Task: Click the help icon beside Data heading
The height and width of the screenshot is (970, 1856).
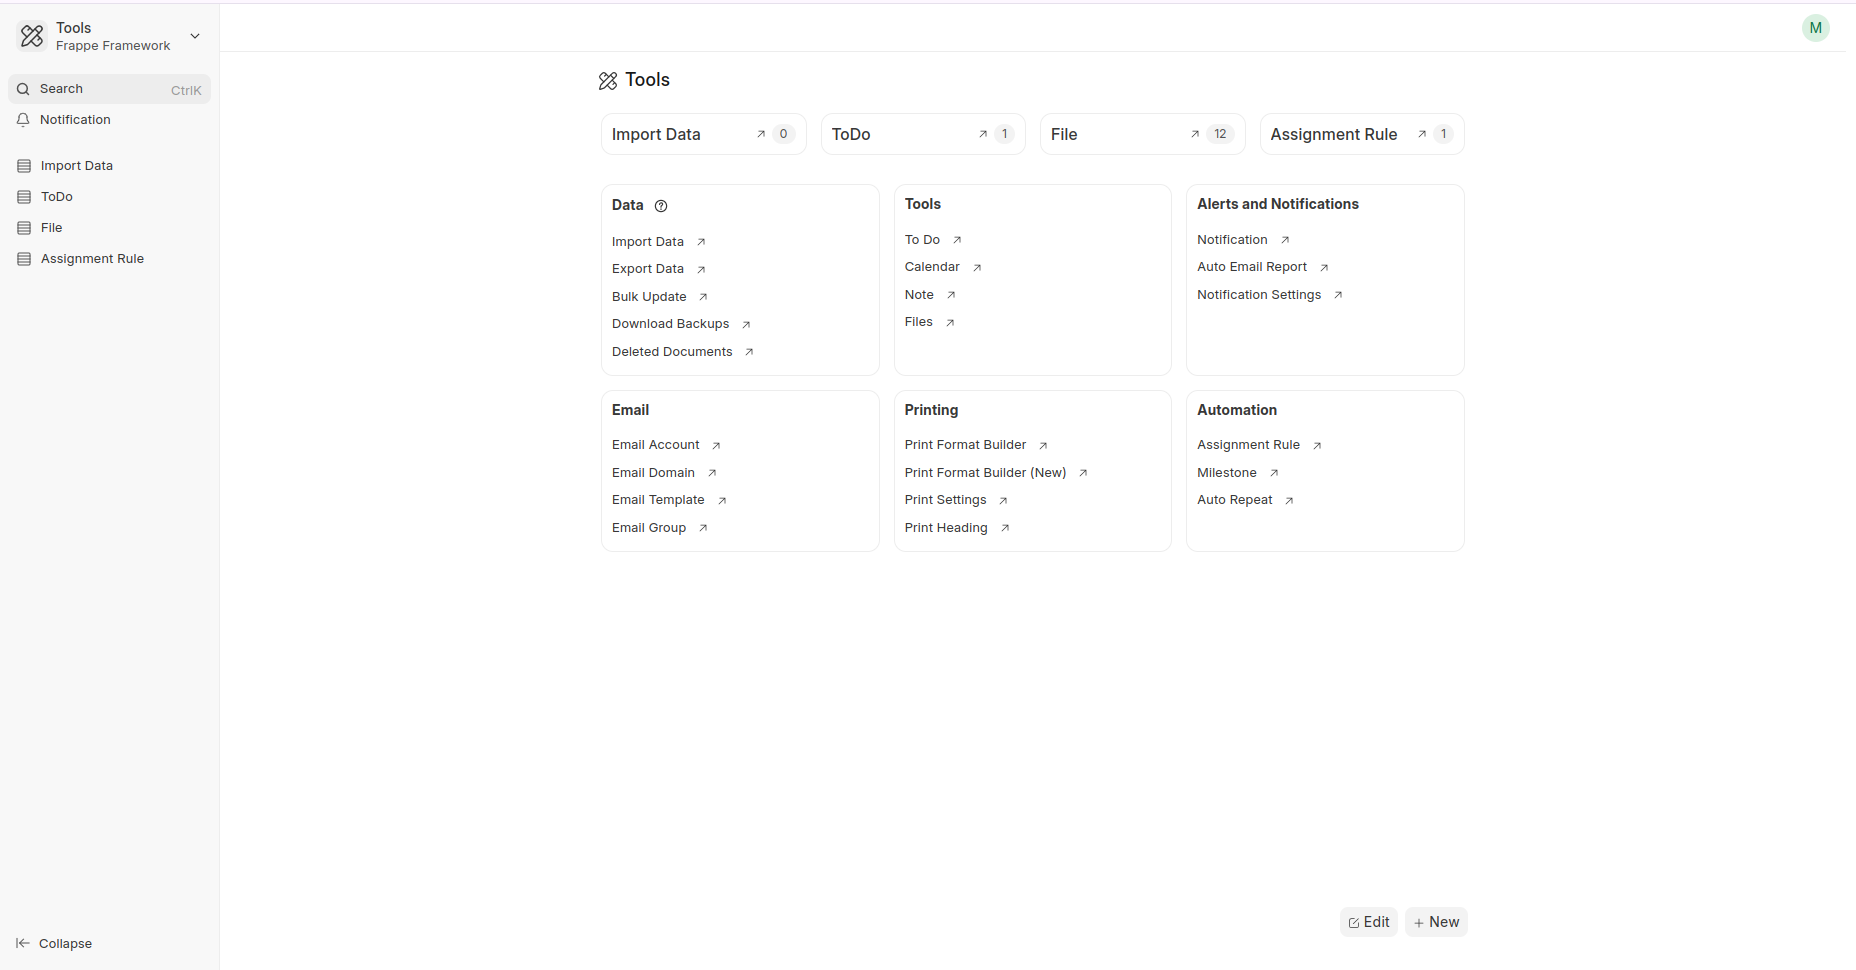Action: (x=661, y=206)
